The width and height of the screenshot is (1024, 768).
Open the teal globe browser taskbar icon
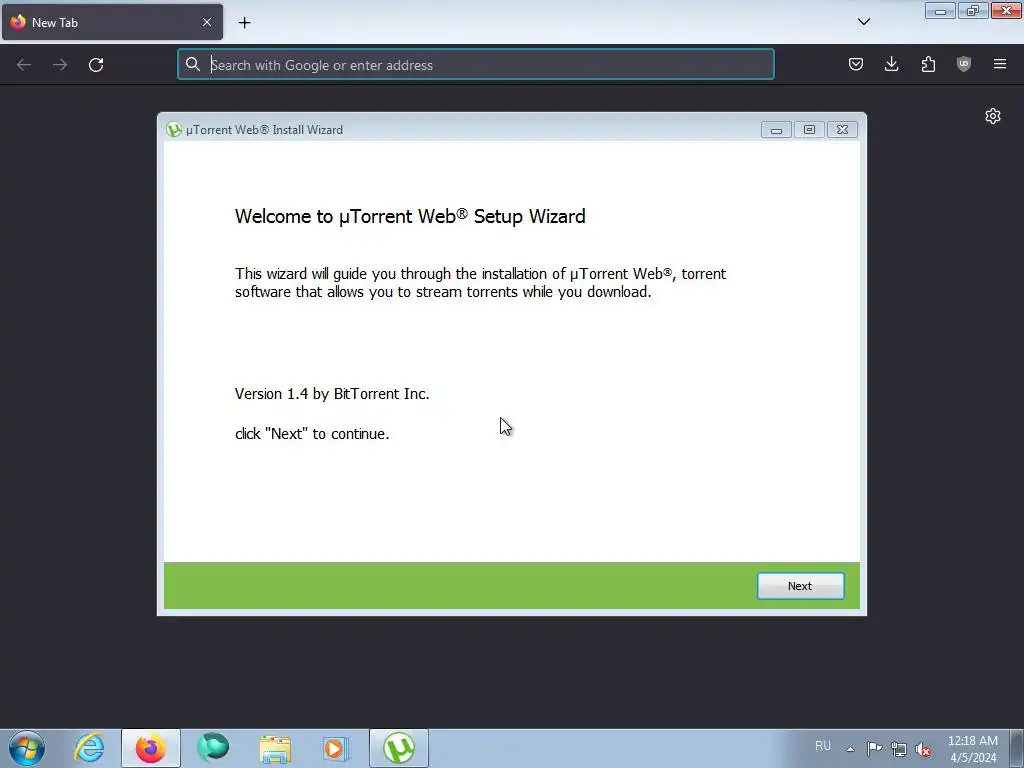tap(213, 748)
